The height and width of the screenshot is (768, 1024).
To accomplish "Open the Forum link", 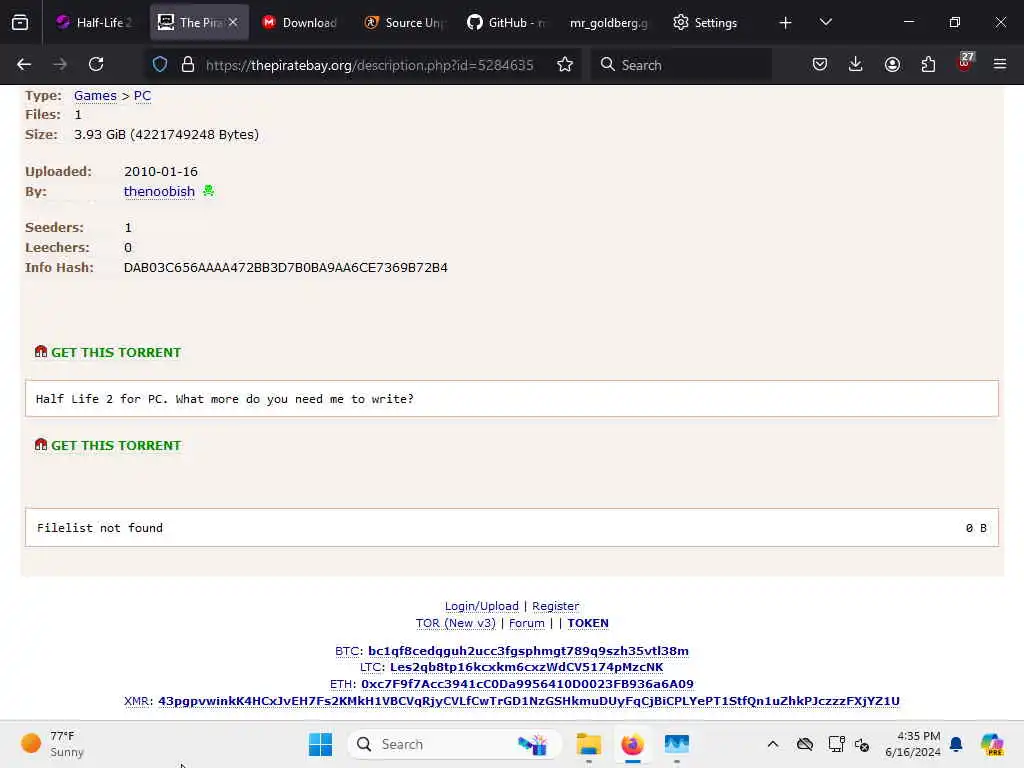I will (x=527, y=623).
